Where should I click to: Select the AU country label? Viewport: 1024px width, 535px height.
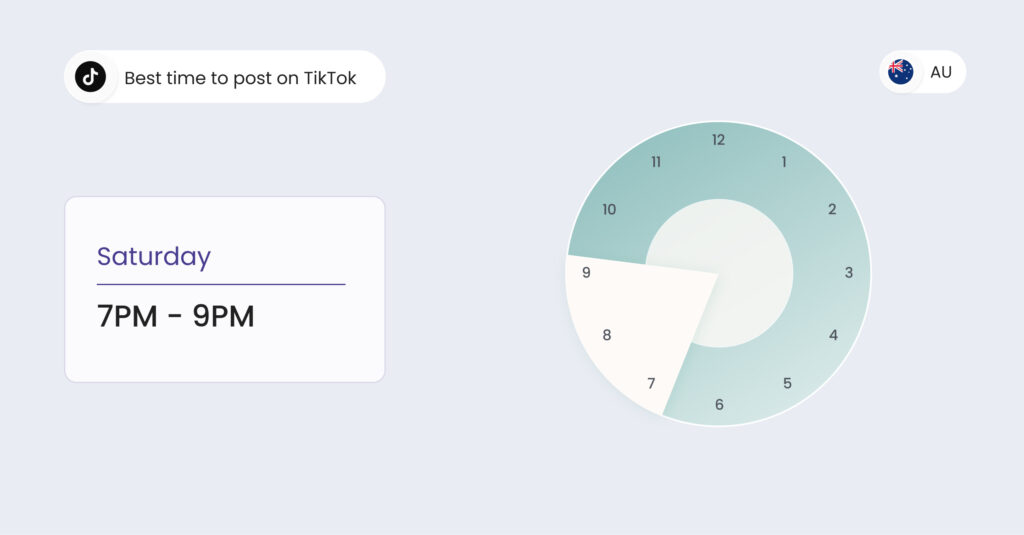coord(940,72)
